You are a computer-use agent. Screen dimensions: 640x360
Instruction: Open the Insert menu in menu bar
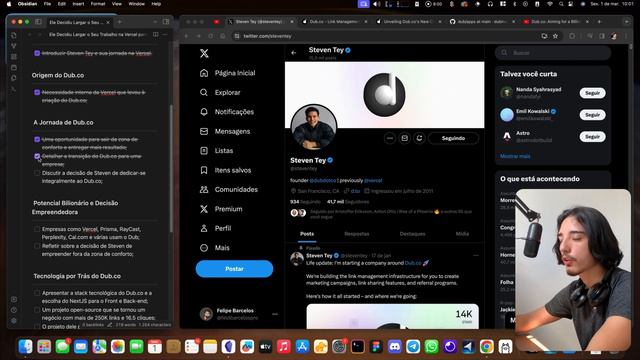pos(78,4)
